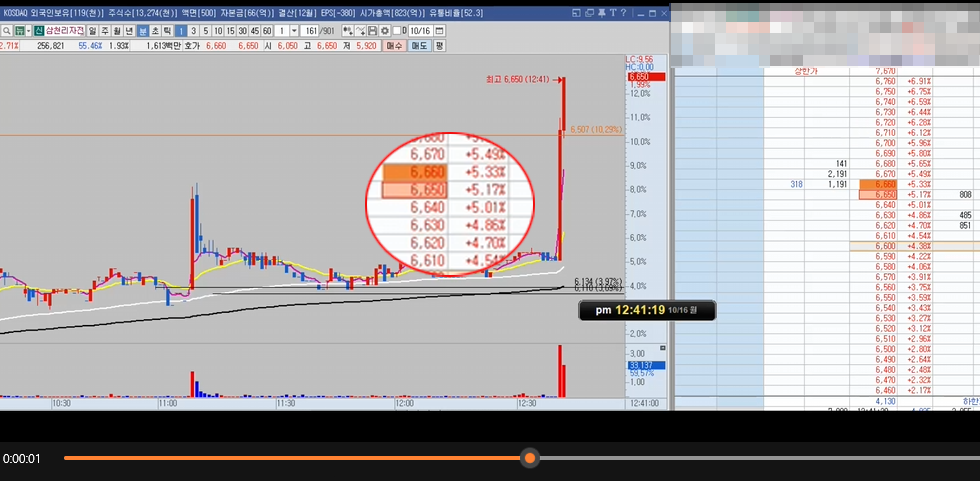
Task: Click the duplicate window title bar icon
Action: pos(589,13)
